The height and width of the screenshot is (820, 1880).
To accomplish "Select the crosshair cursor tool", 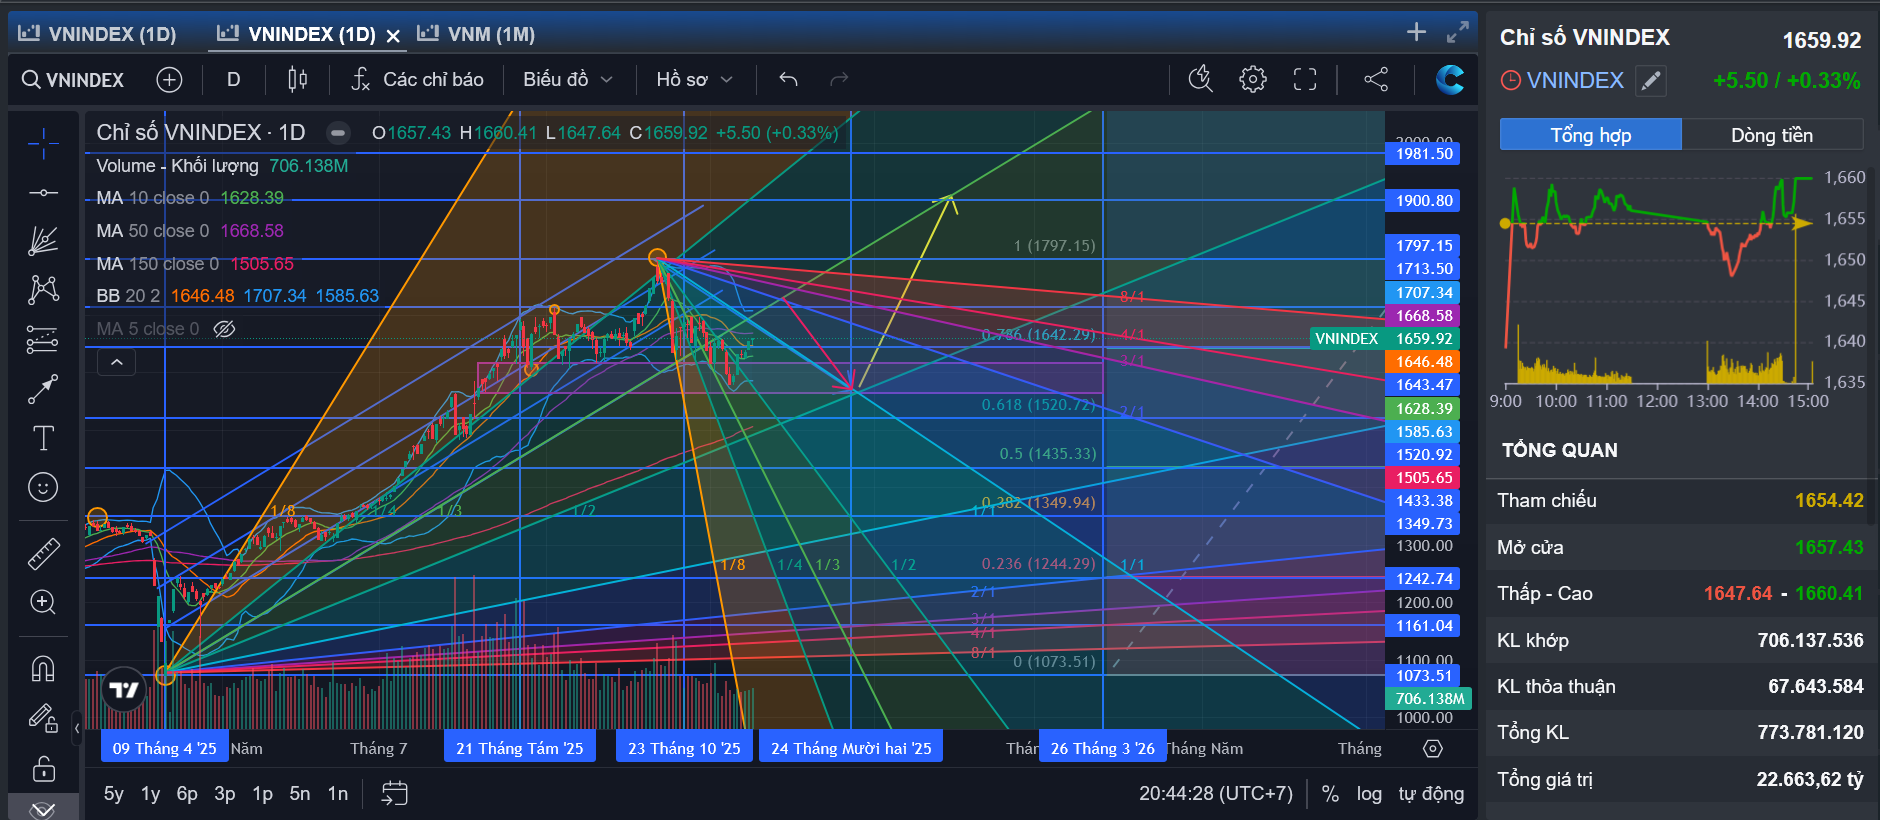I will pyautogui.click(x=43, y=144).
